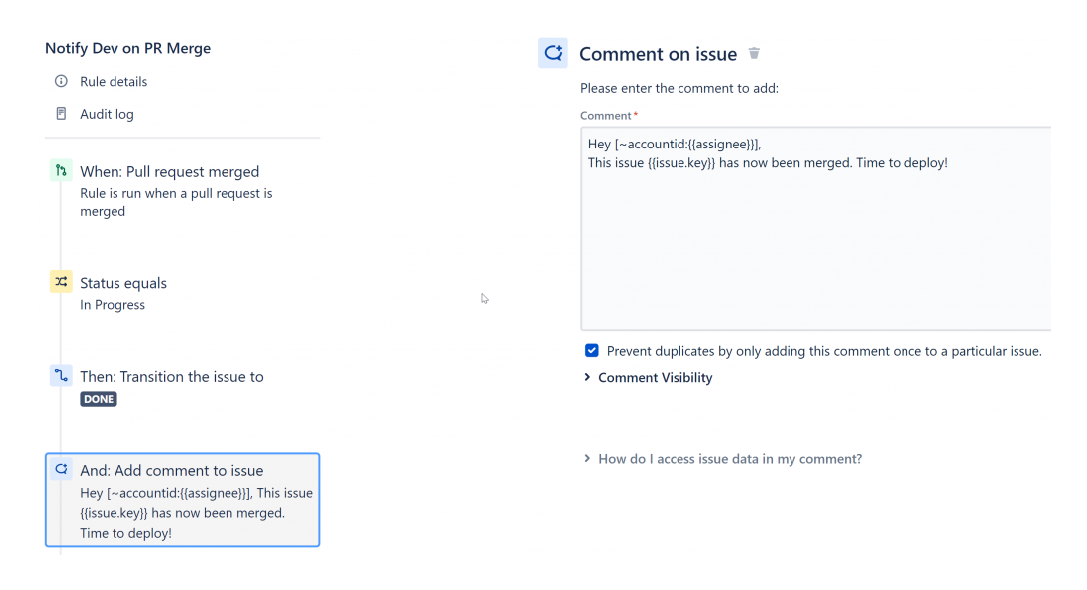Screen dimensions: 1087x590
Task: Click the Rule details info icon
Action: click(x=59, y=81)
